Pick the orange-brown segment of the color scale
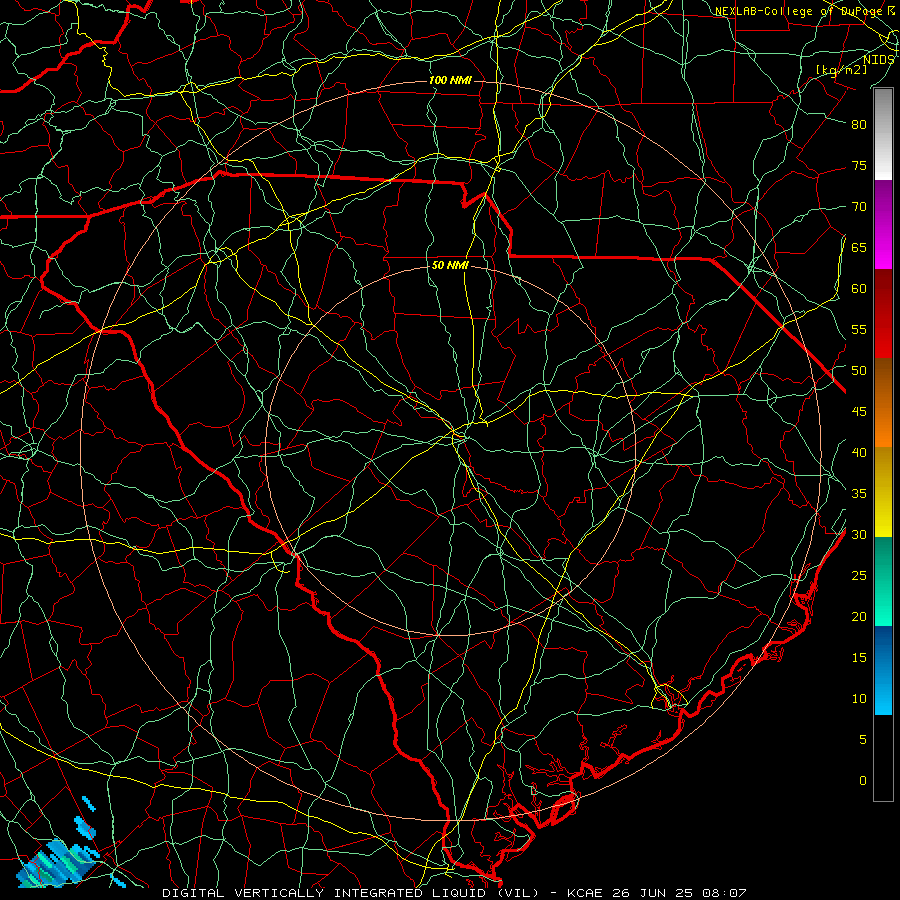The height and width of the screenshot is (900, 900). [883, 403]
